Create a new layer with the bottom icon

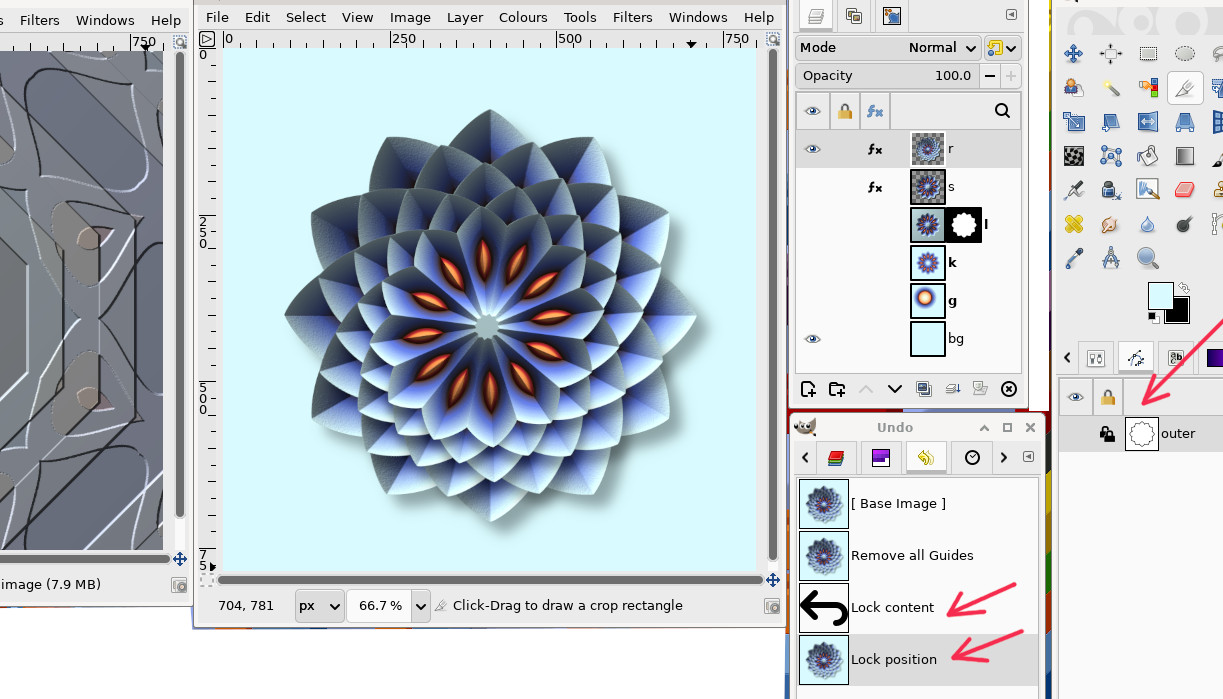(808, 389)
